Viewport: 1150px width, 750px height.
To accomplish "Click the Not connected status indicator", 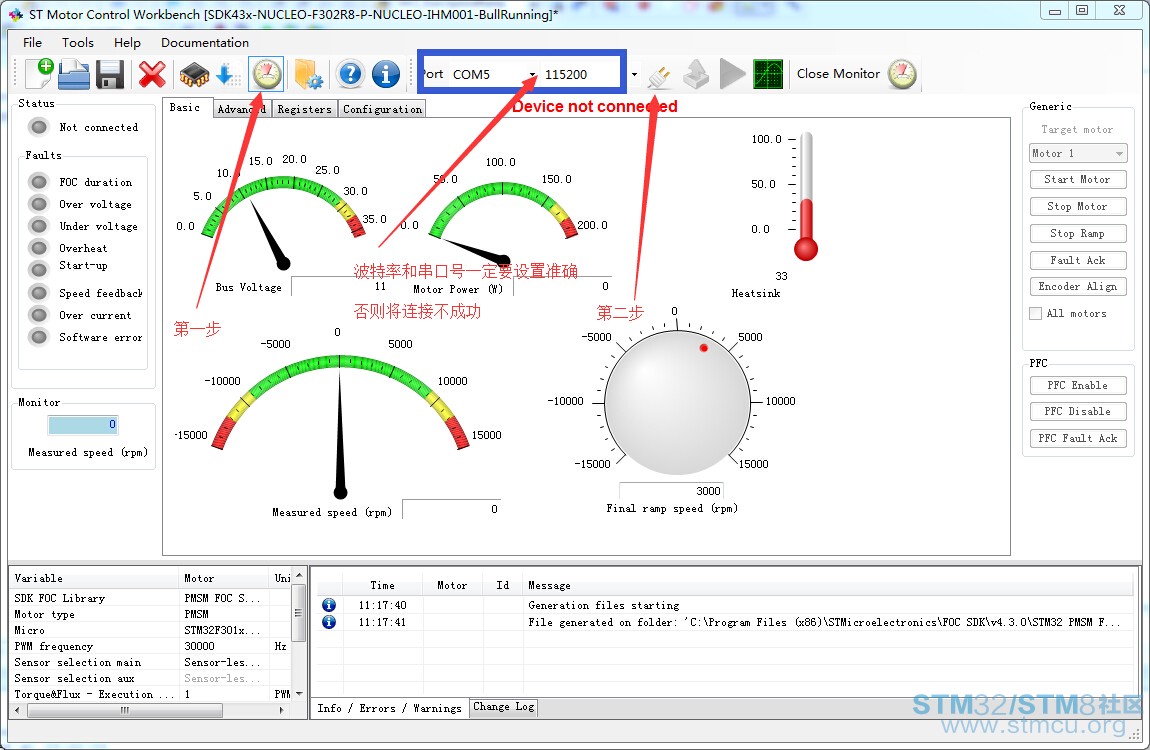I will pos(39,127).
